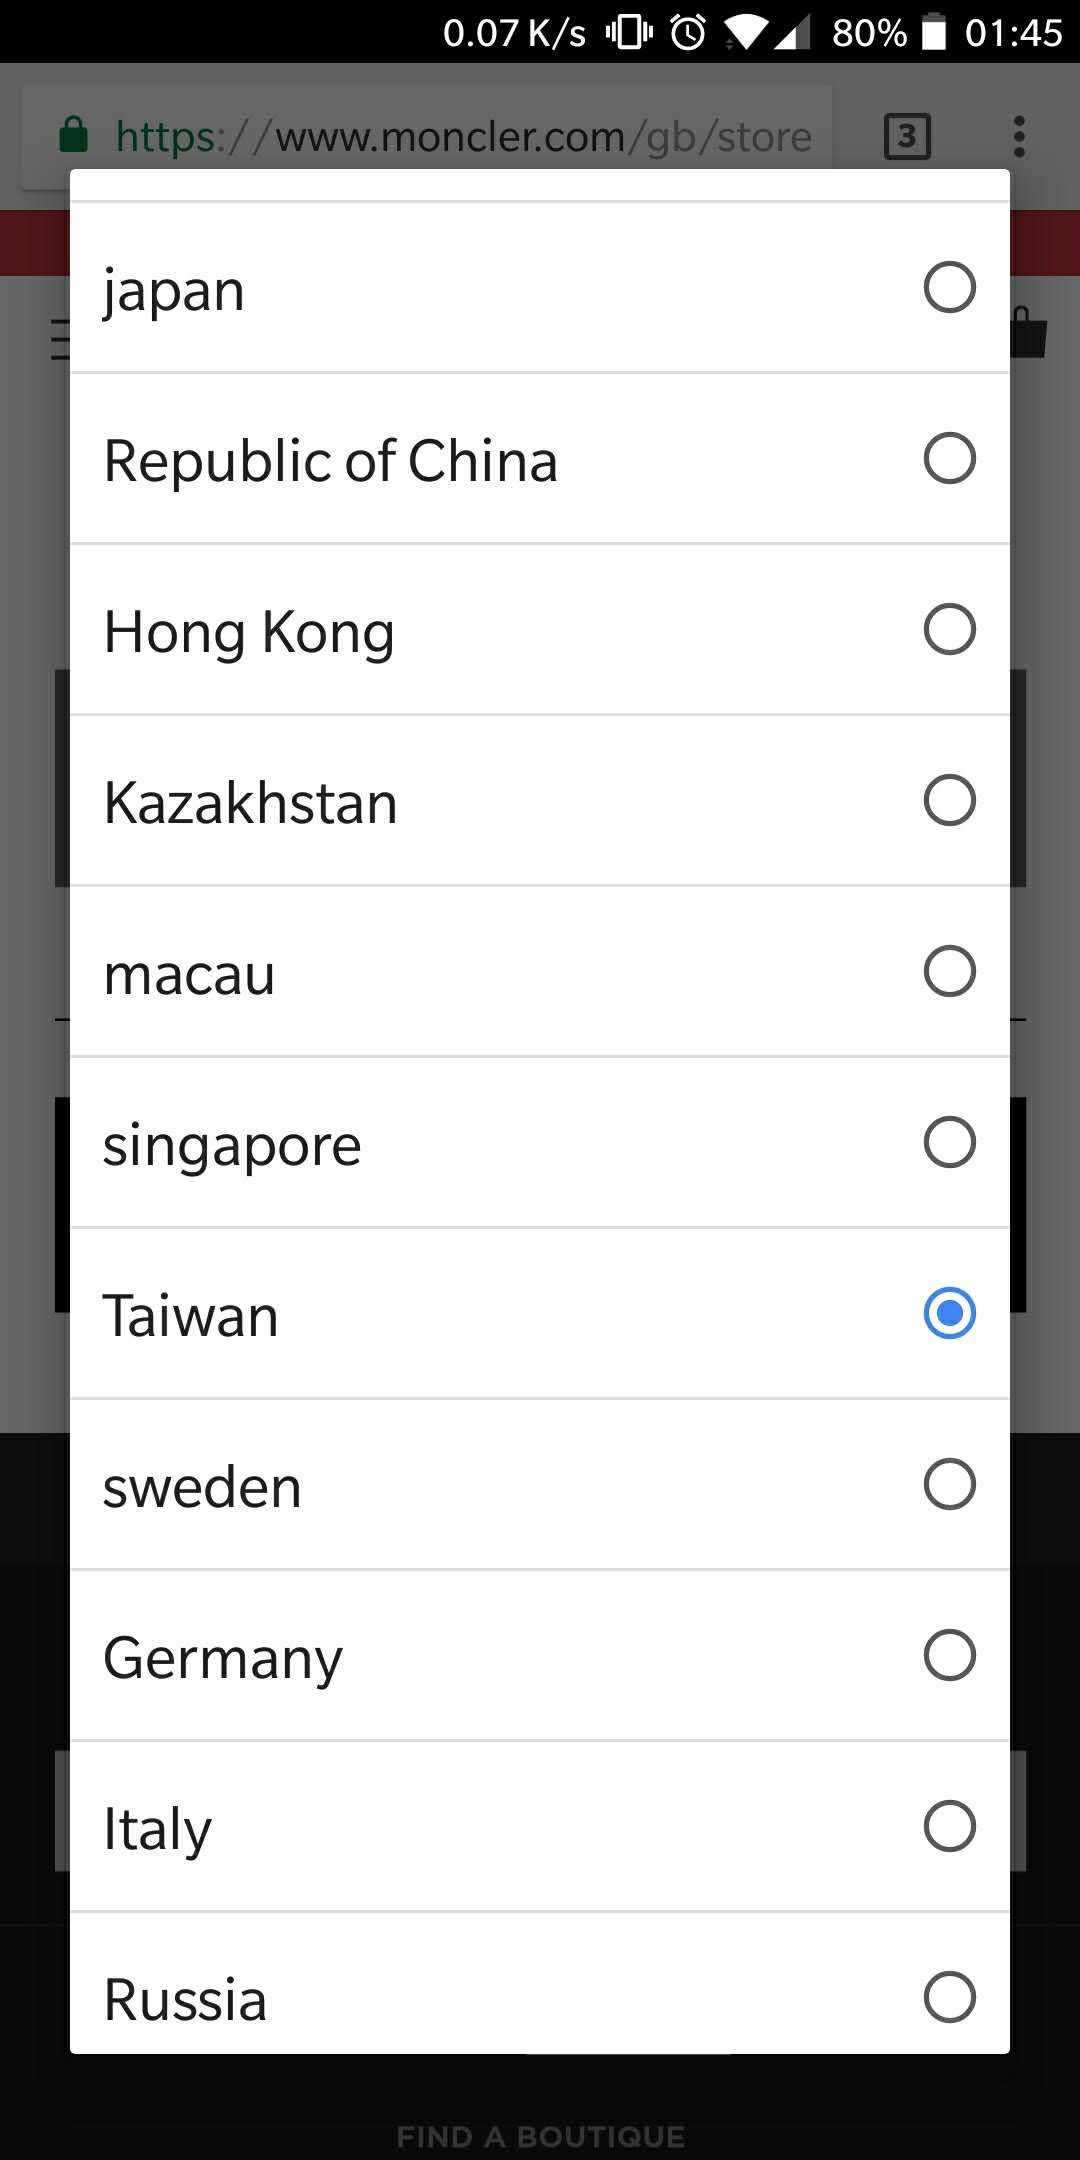
Task: Open the hamburger menu icon
Action: tap(60, 339)
